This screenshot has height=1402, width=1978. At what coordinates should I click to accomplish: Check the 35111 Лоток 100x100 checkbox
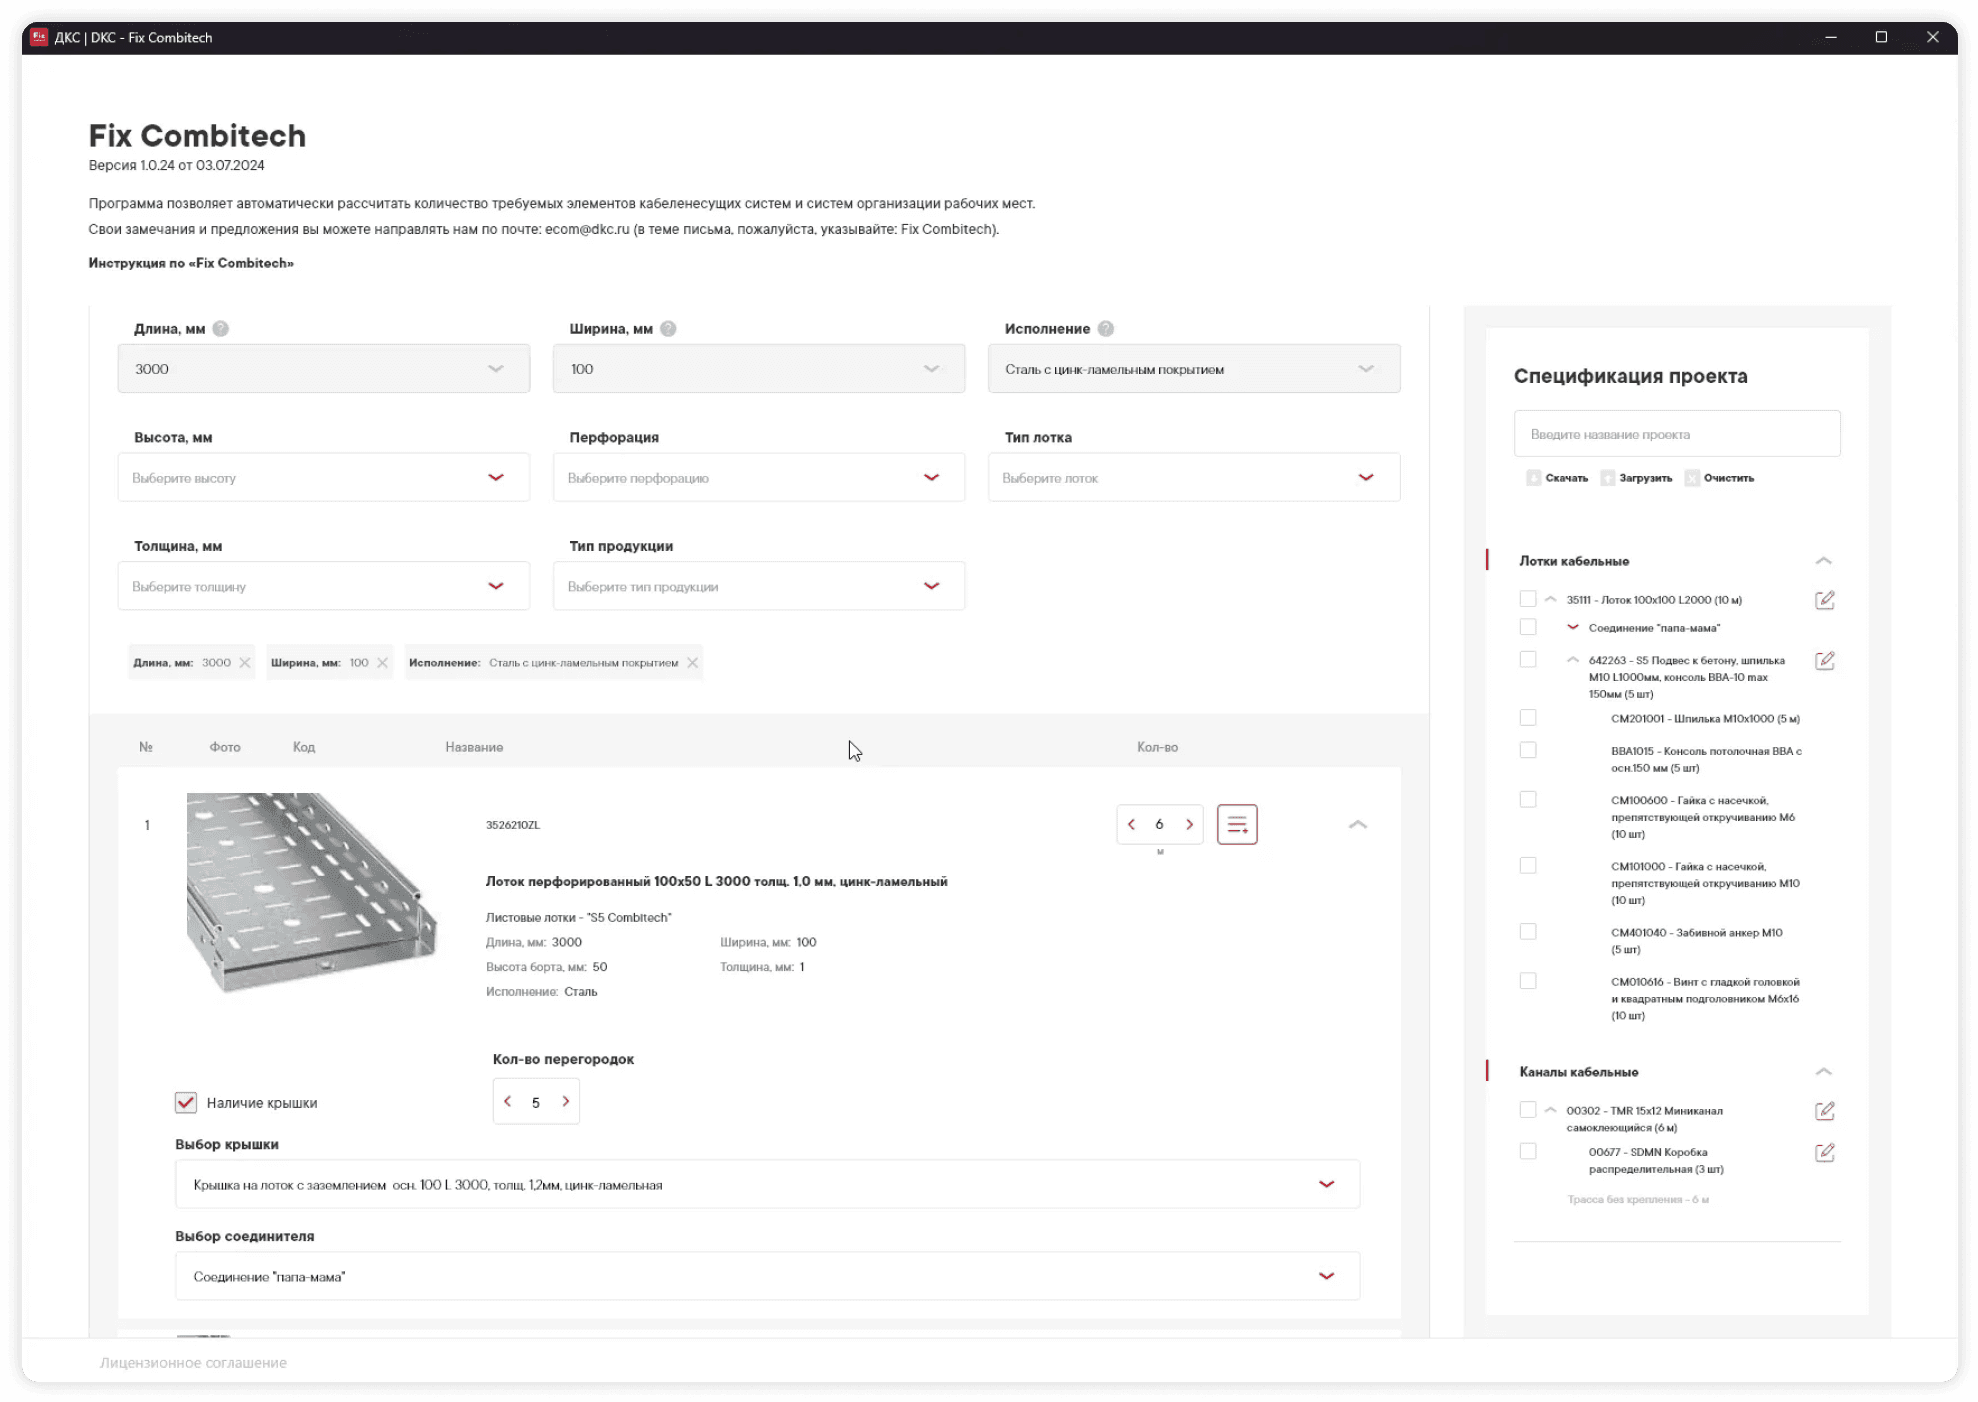click(x=1527, y=599)
